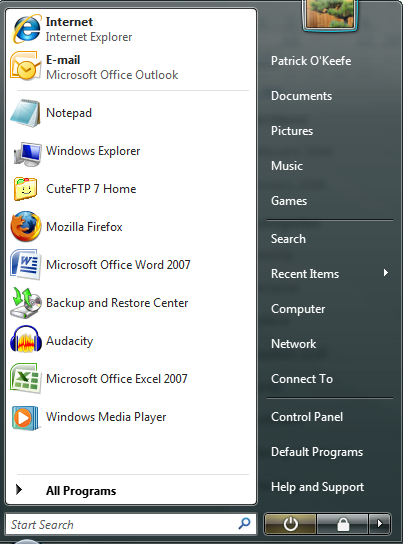This screenshot has height=544, width=403.
Task: Click the Windows Explorer monitor icon
Action: (27, 153)
